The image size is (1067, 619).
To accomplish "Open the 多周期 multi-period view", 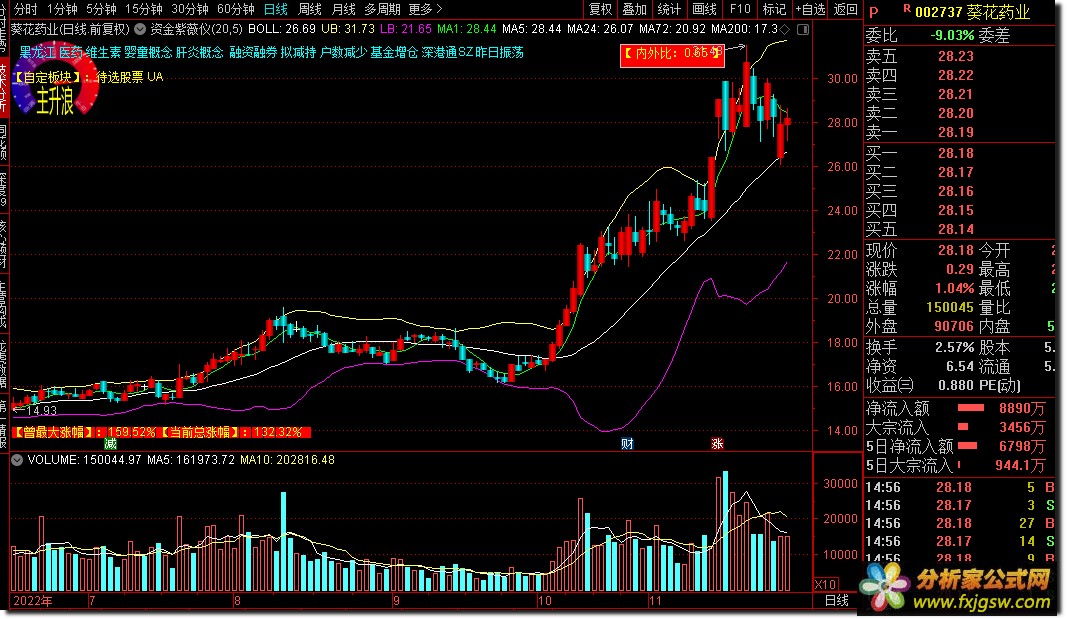I will coord(382,9).
